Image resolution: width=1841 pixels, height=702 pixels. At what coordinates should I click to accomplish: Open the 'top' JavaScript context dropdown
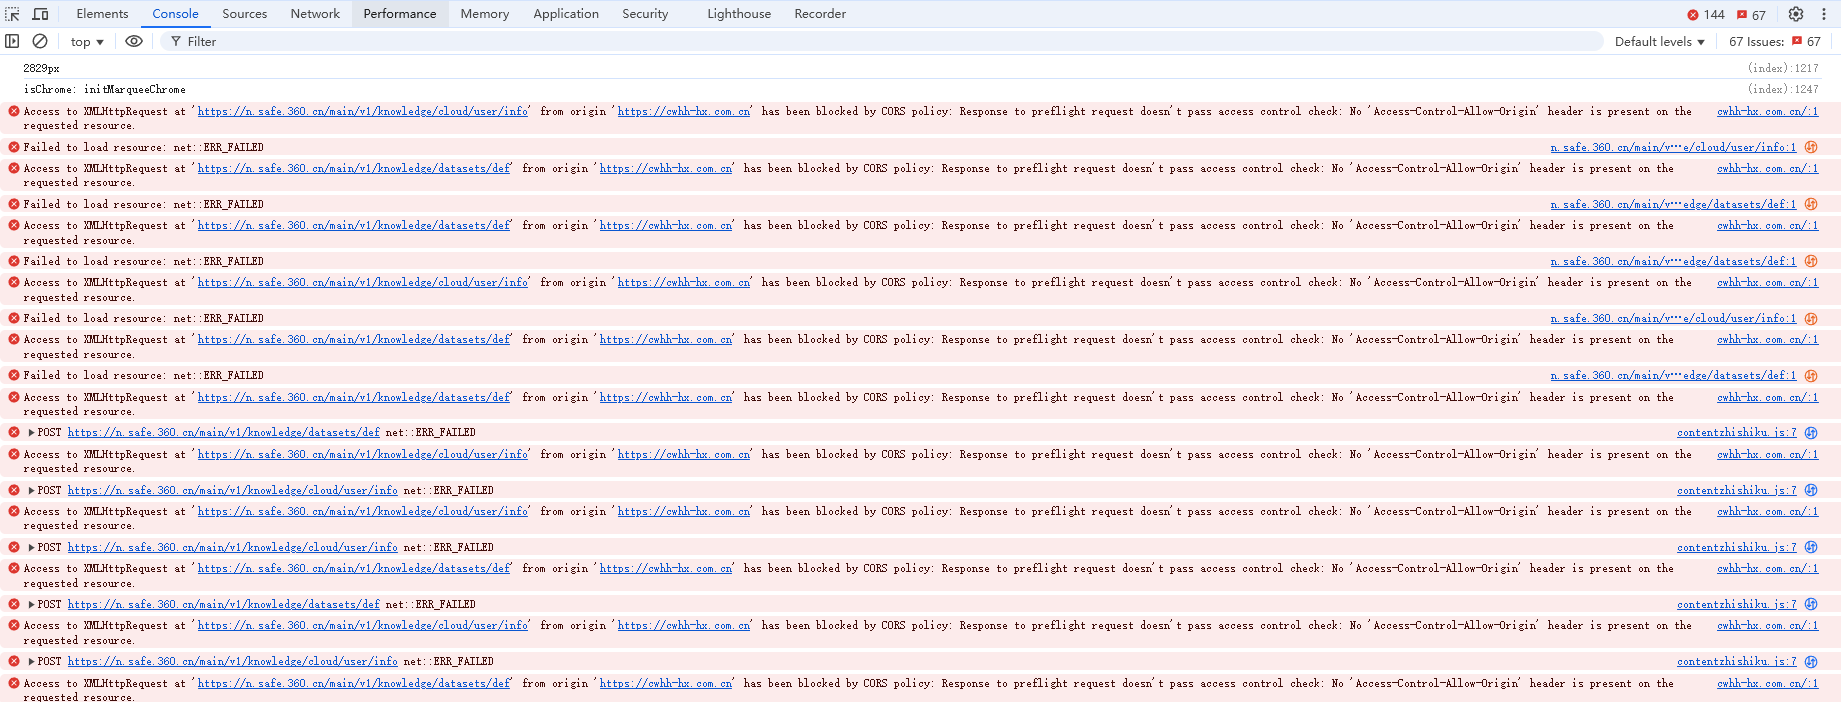[87, 42]
